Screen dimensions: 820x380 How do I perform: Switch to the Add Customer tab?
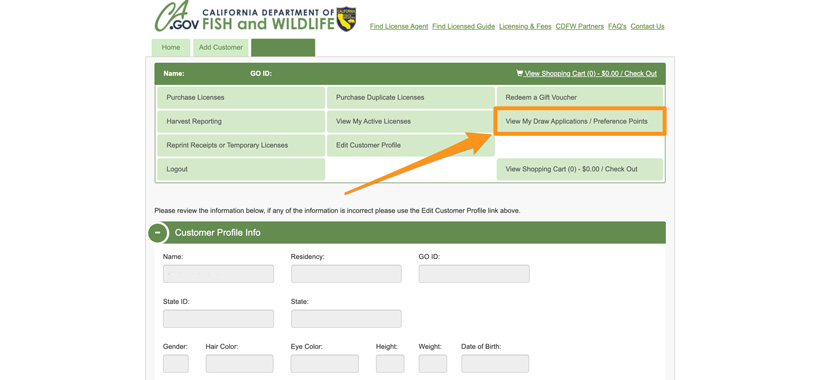coord(221,47)
